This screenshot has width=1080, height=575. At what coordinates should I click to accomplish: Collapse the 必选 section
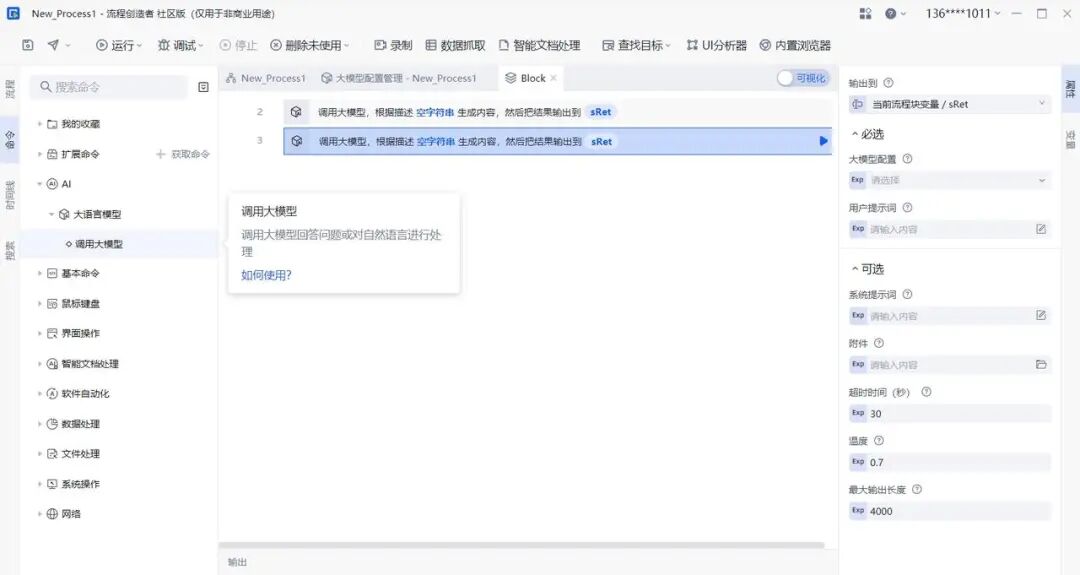868,134
